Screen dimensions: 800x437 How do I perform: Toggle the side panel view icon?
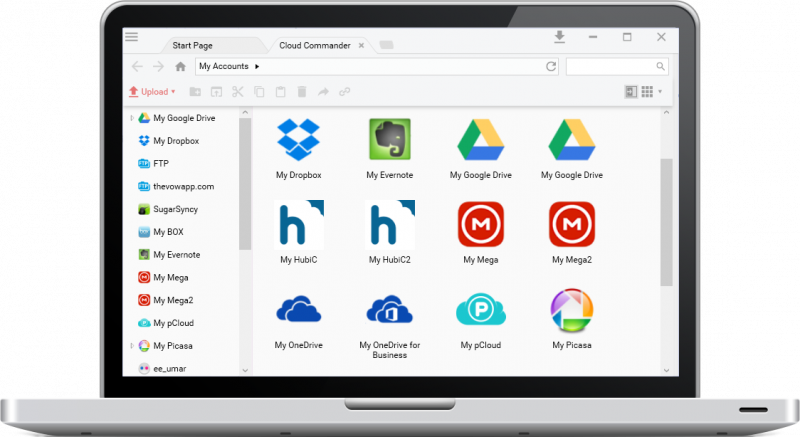pos(631,92)
